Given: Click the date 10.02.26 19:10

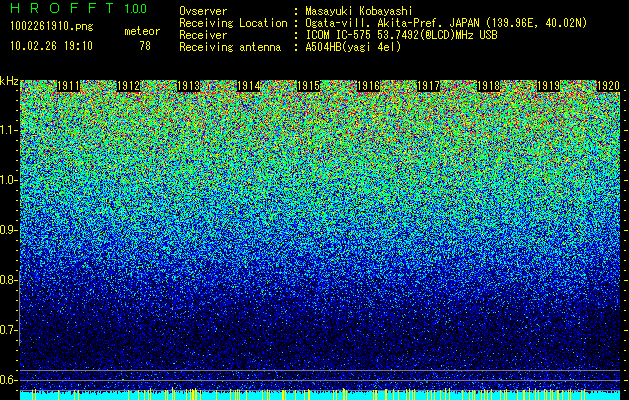Looking at the screenshot, I should 51,46.
